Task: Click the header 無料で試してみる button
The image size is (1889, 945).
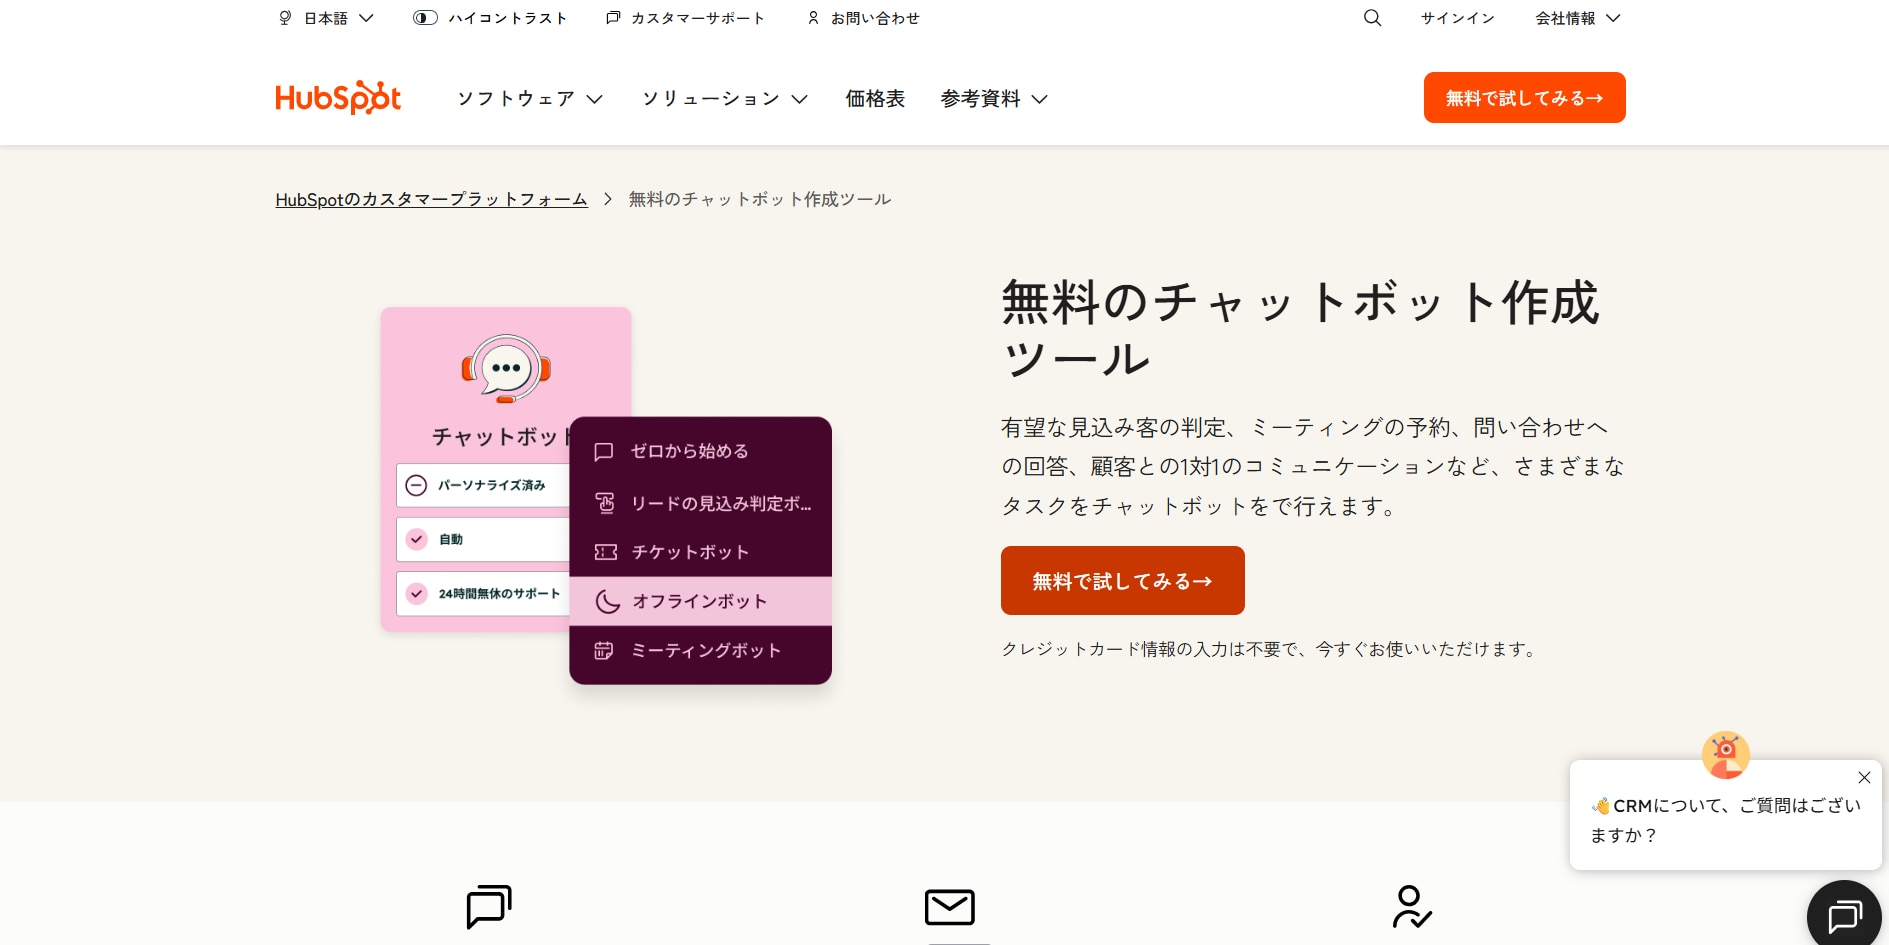Action: [x=1524, y=98]
